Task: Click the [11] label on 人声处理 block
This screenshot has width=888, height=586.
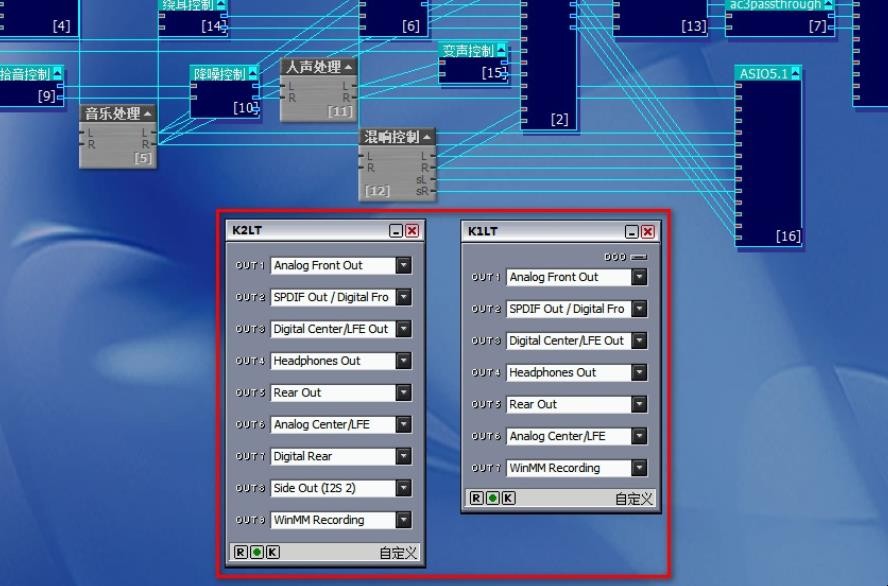Action: click(340, 112)
